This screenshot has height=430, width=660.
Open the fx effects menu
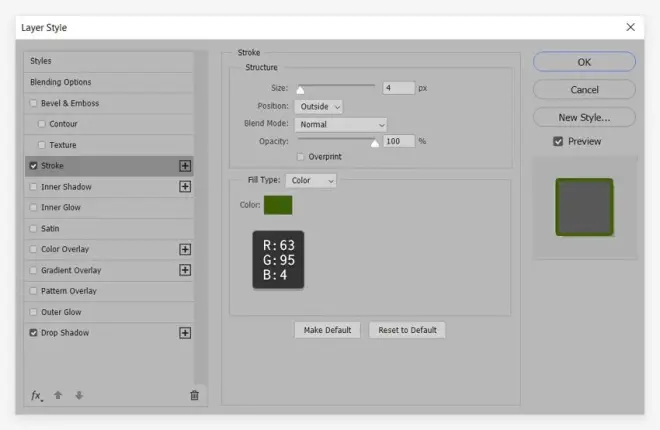point(37,395)
